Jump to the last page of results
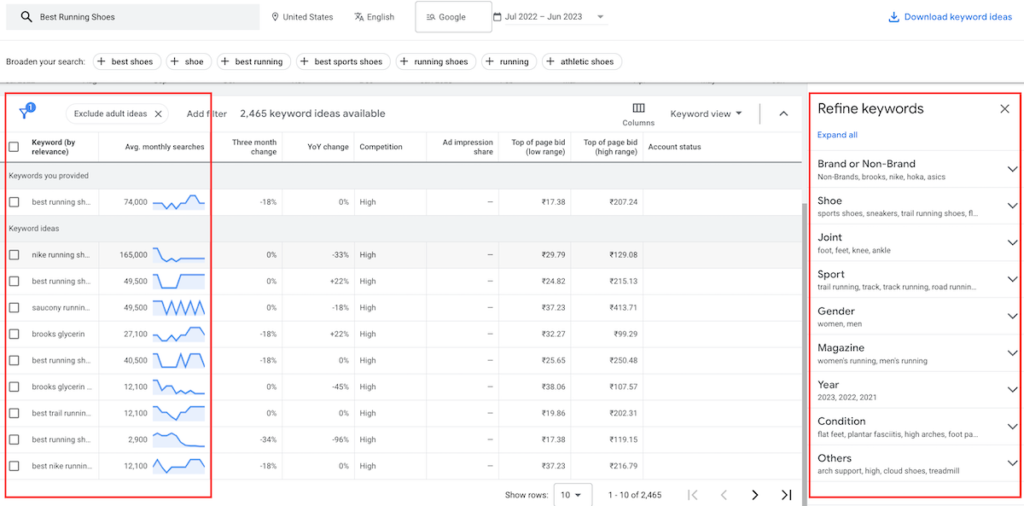 click(786, 495)
